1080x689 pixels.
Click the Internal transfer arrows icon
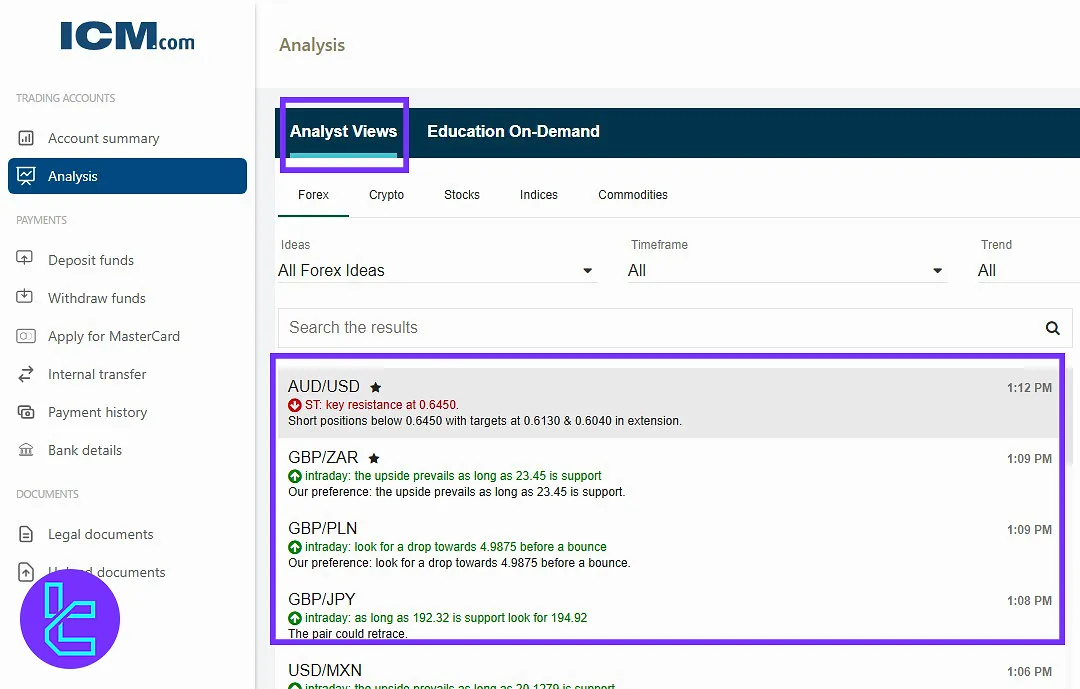click(26, 374)
